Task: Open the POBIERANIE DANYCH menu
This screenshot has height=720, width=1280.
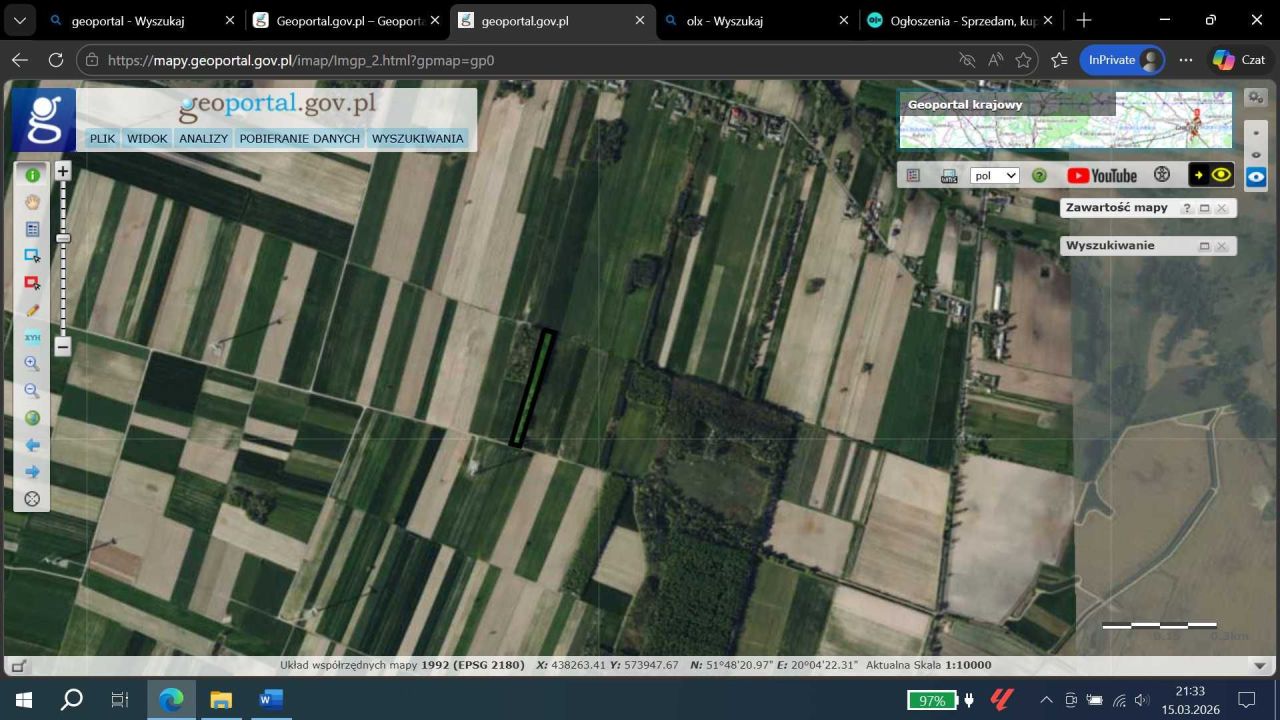Action: click(x=299, y=139)
